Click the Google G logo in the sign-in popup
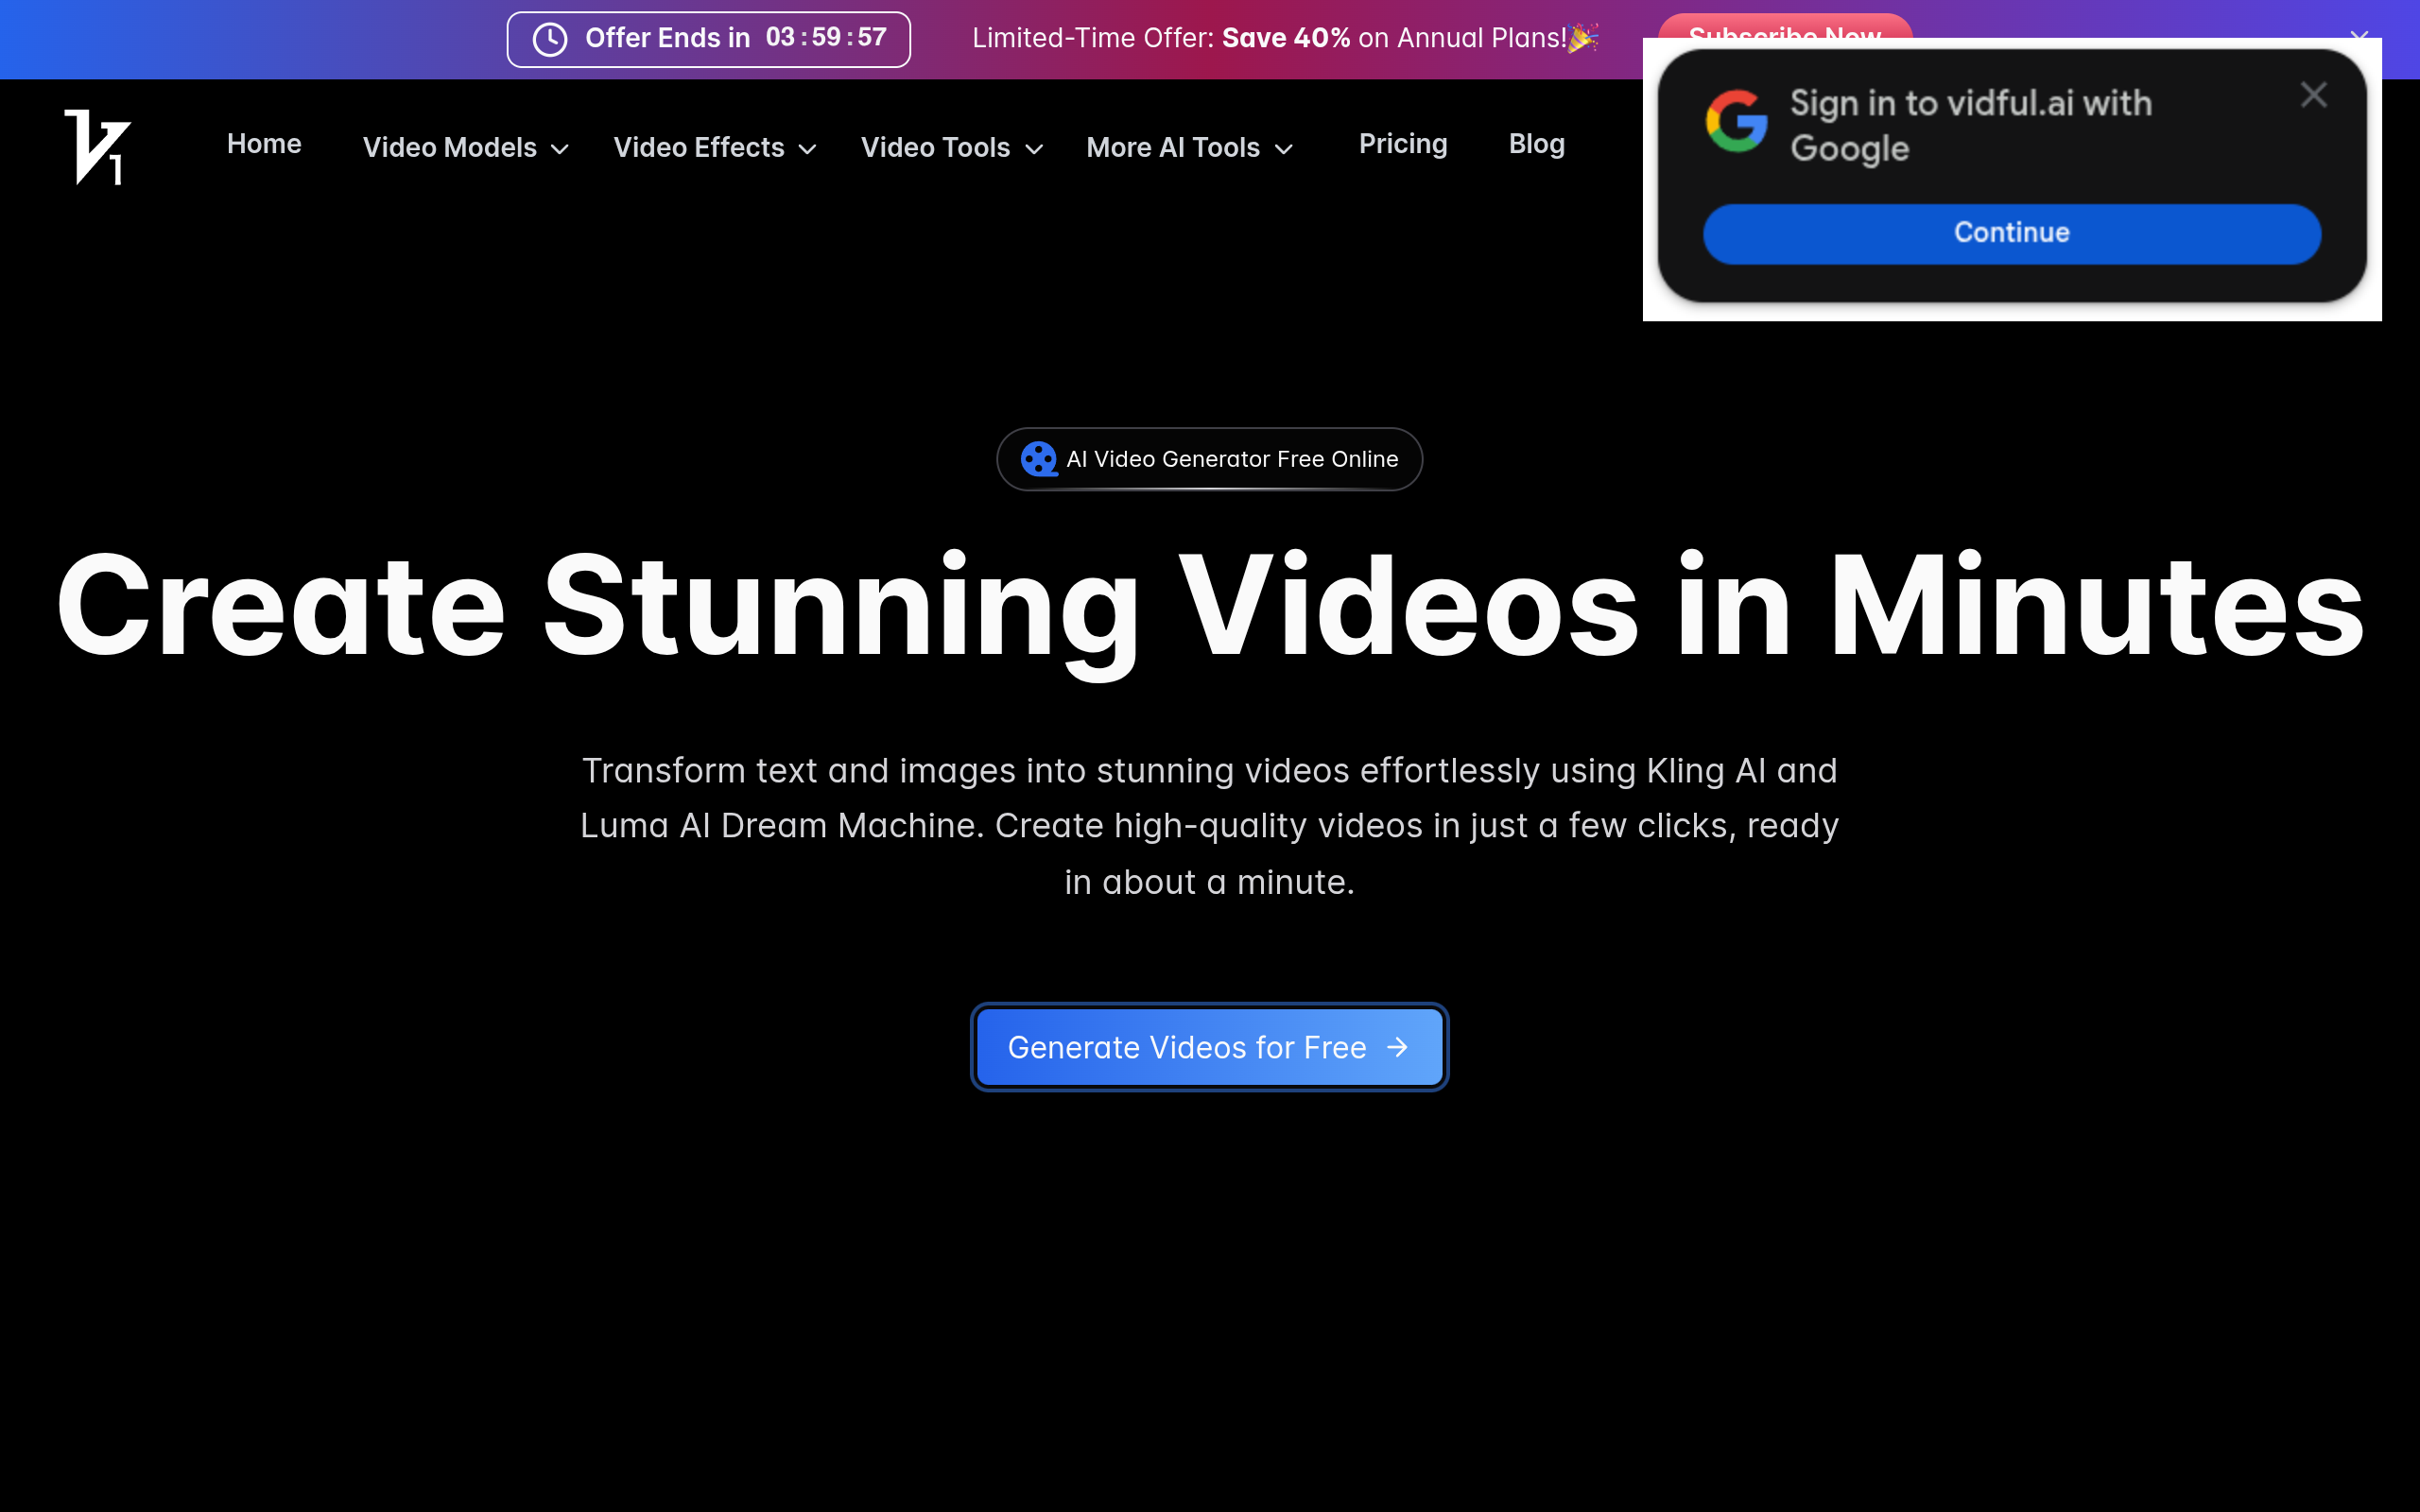The image size is (2420, 1512). pyautogui.click(x=1736, y=121)
